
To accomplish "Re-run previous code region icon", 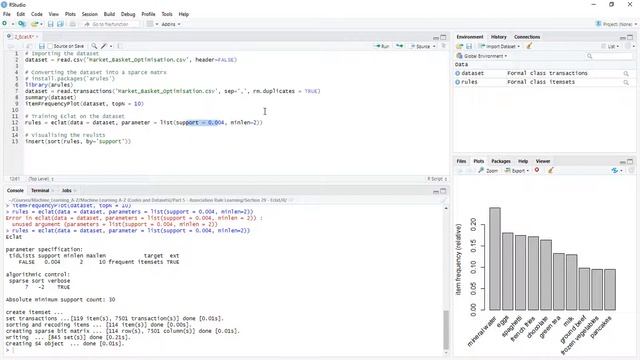I will coord(400,46).
